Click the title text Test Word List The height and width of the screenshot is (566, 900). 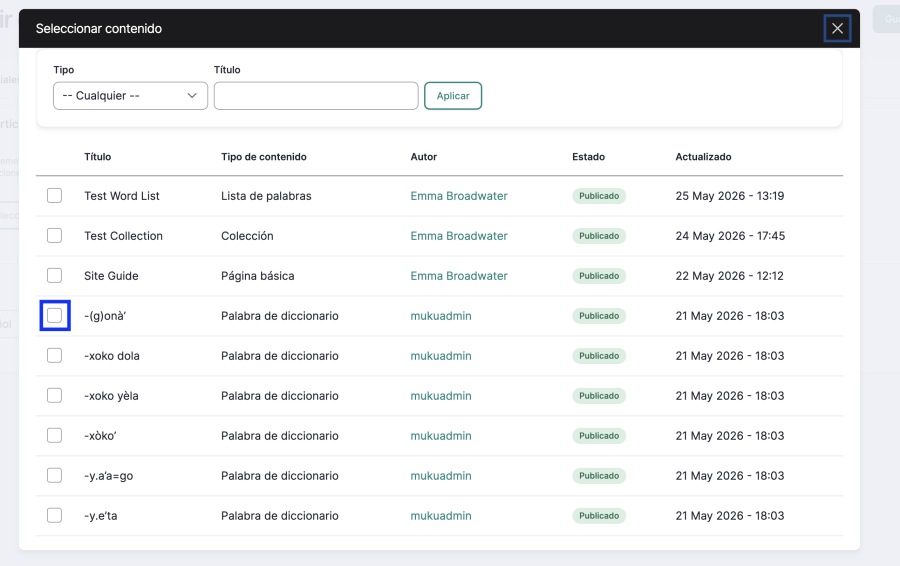[x=122, y=196]
